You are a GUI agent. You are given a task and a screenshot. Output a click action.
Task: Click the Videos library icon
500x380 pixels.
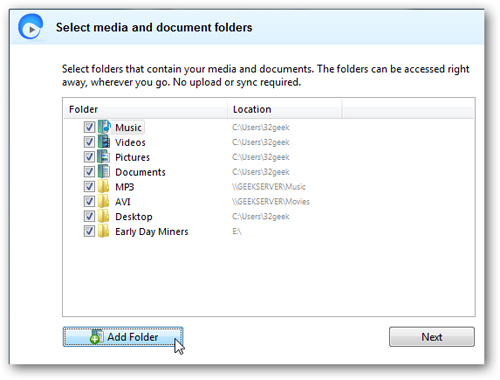[x=104, y=142]
